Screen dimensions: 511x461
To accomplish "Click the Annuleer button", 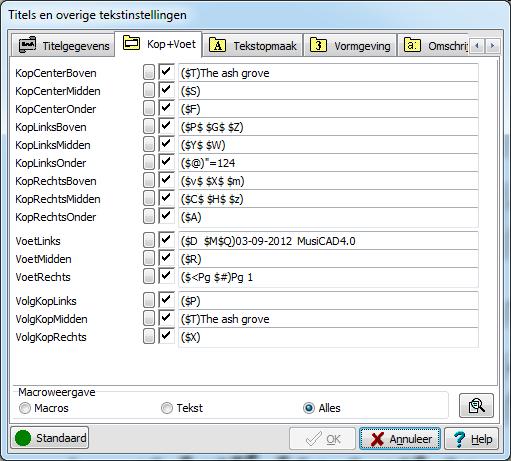I will (x=400, y=439).
